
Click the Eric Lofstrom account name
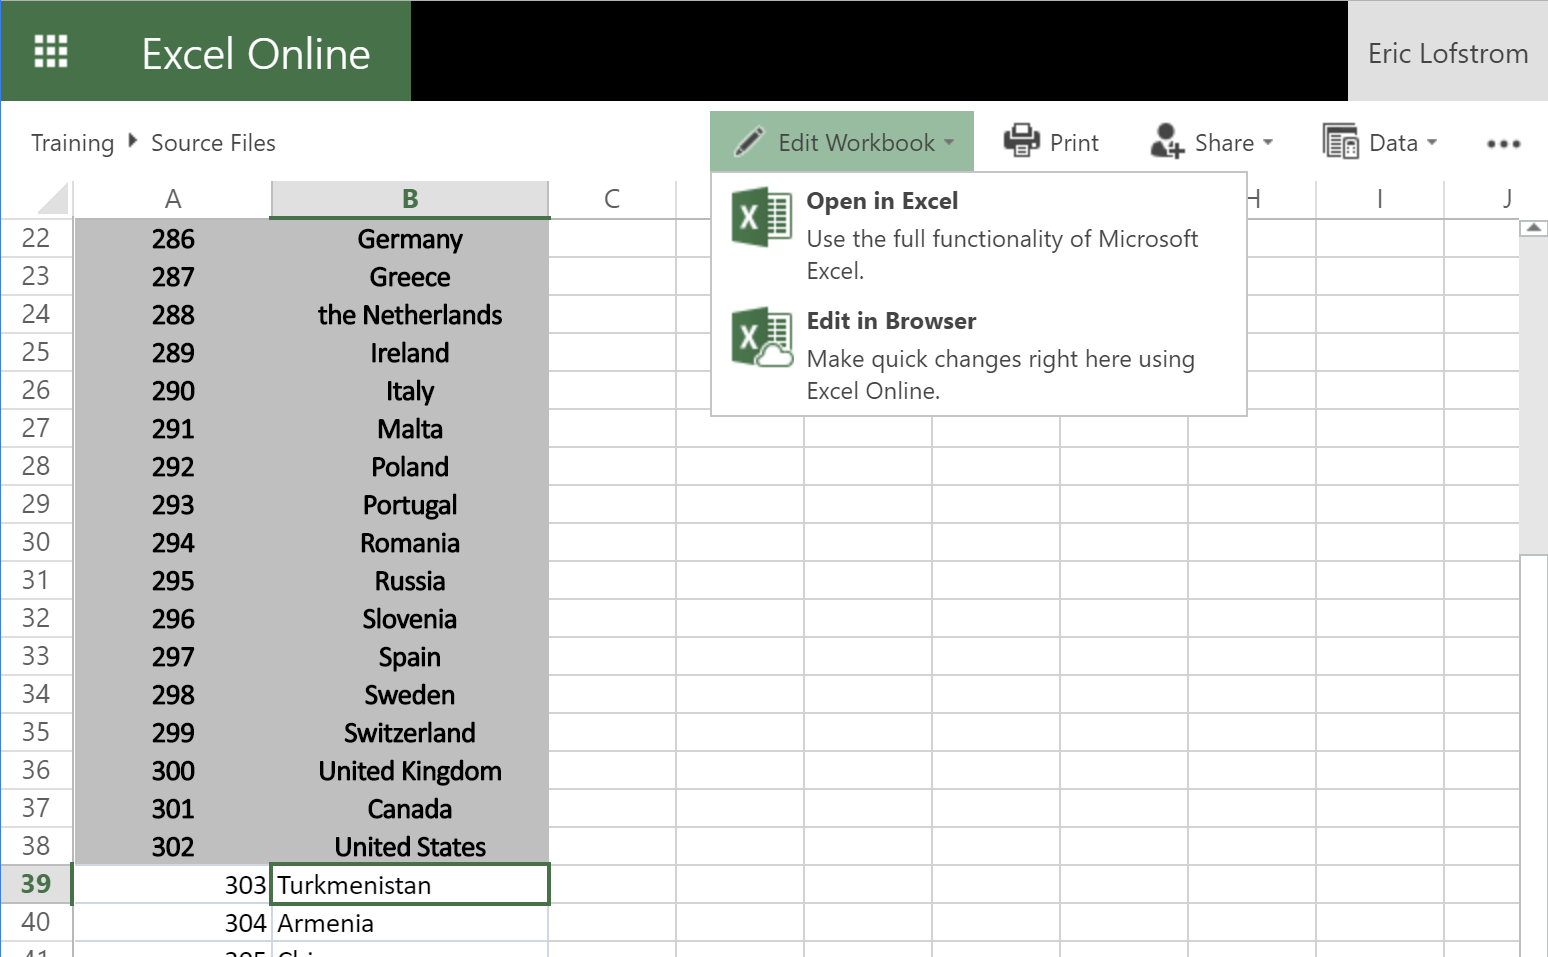(x=1447, y=53)
